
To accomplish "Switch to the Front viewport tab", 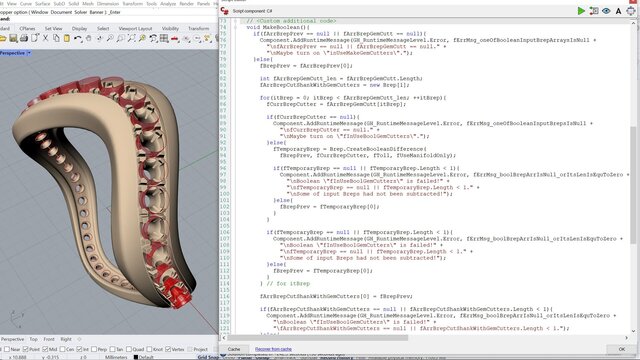I will point(49,339).
